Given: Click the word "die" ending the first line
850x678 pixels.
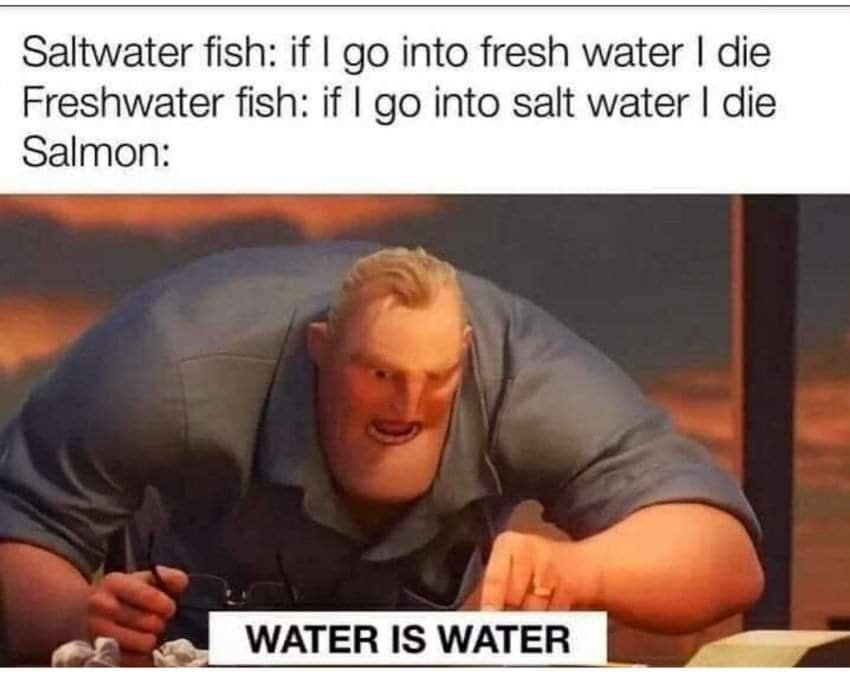Looking at the screenshot, I should [x=744, y=53].
